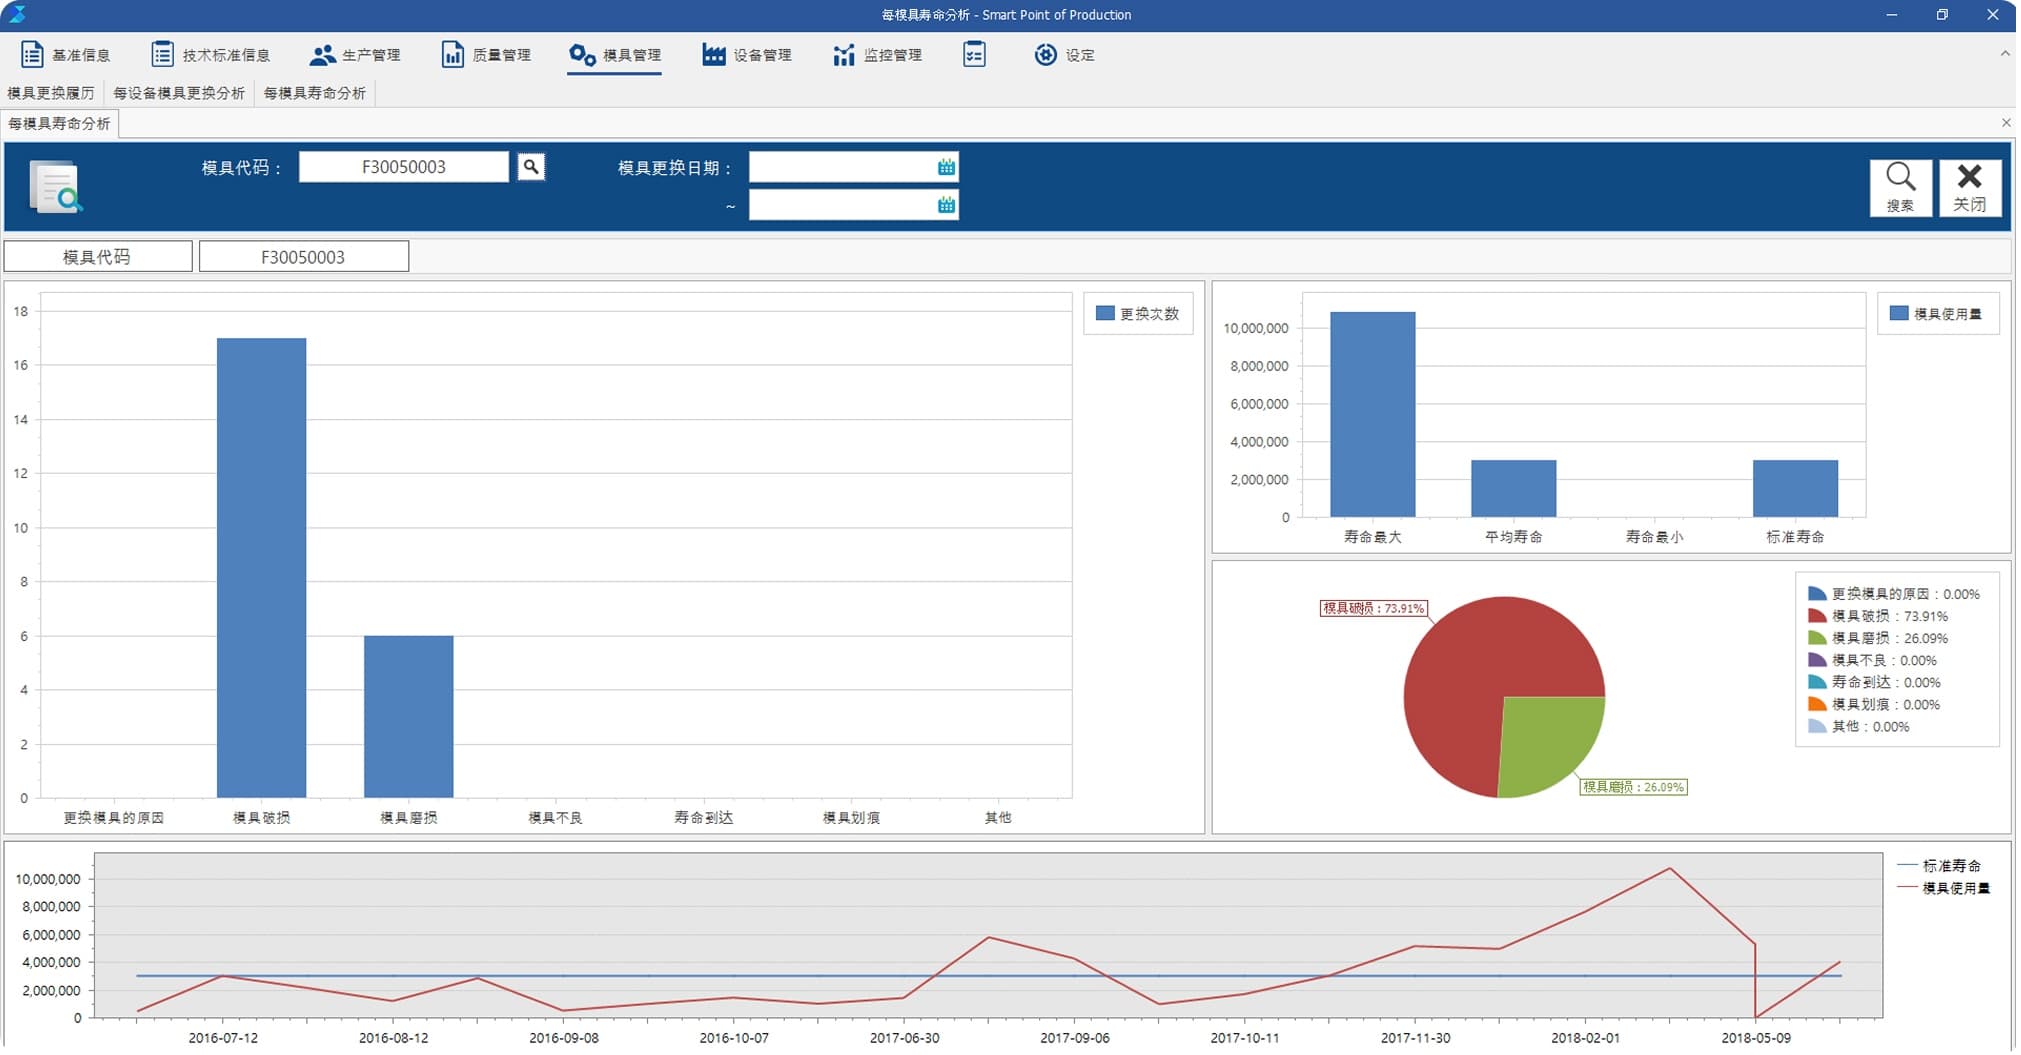Screen dimensions: 2021x1055
Task: Open the 技术标准信息 menu icon
Action: pos(162,55)
